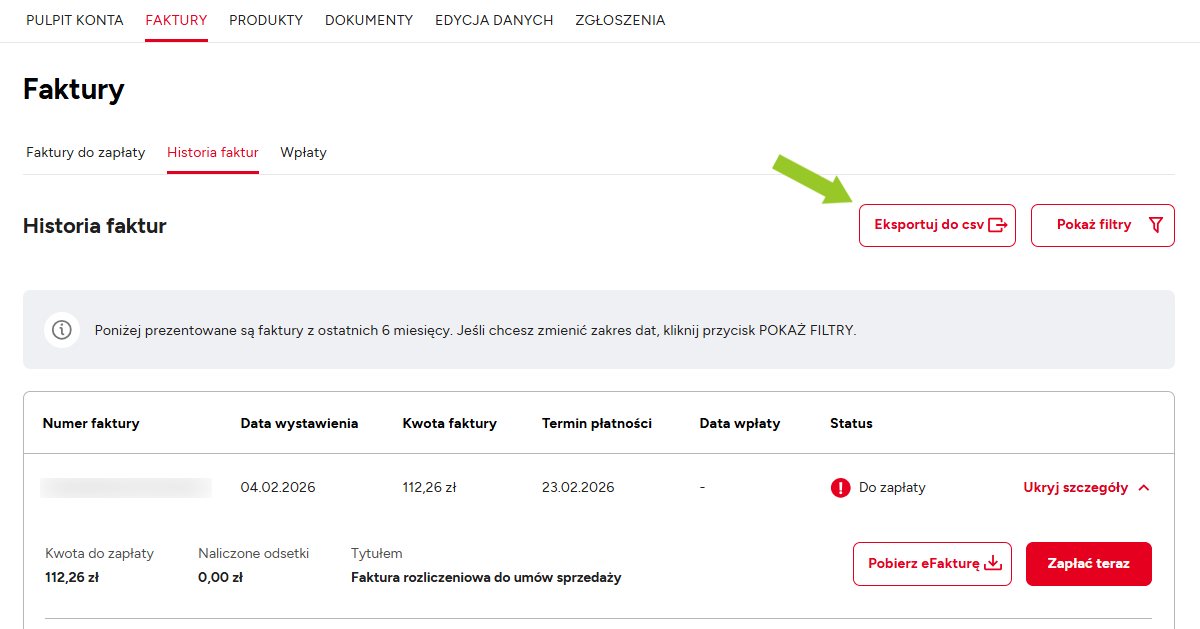Open the Pulpit konta menu
Screen dimensions: 1200x629
click(75, 20)
